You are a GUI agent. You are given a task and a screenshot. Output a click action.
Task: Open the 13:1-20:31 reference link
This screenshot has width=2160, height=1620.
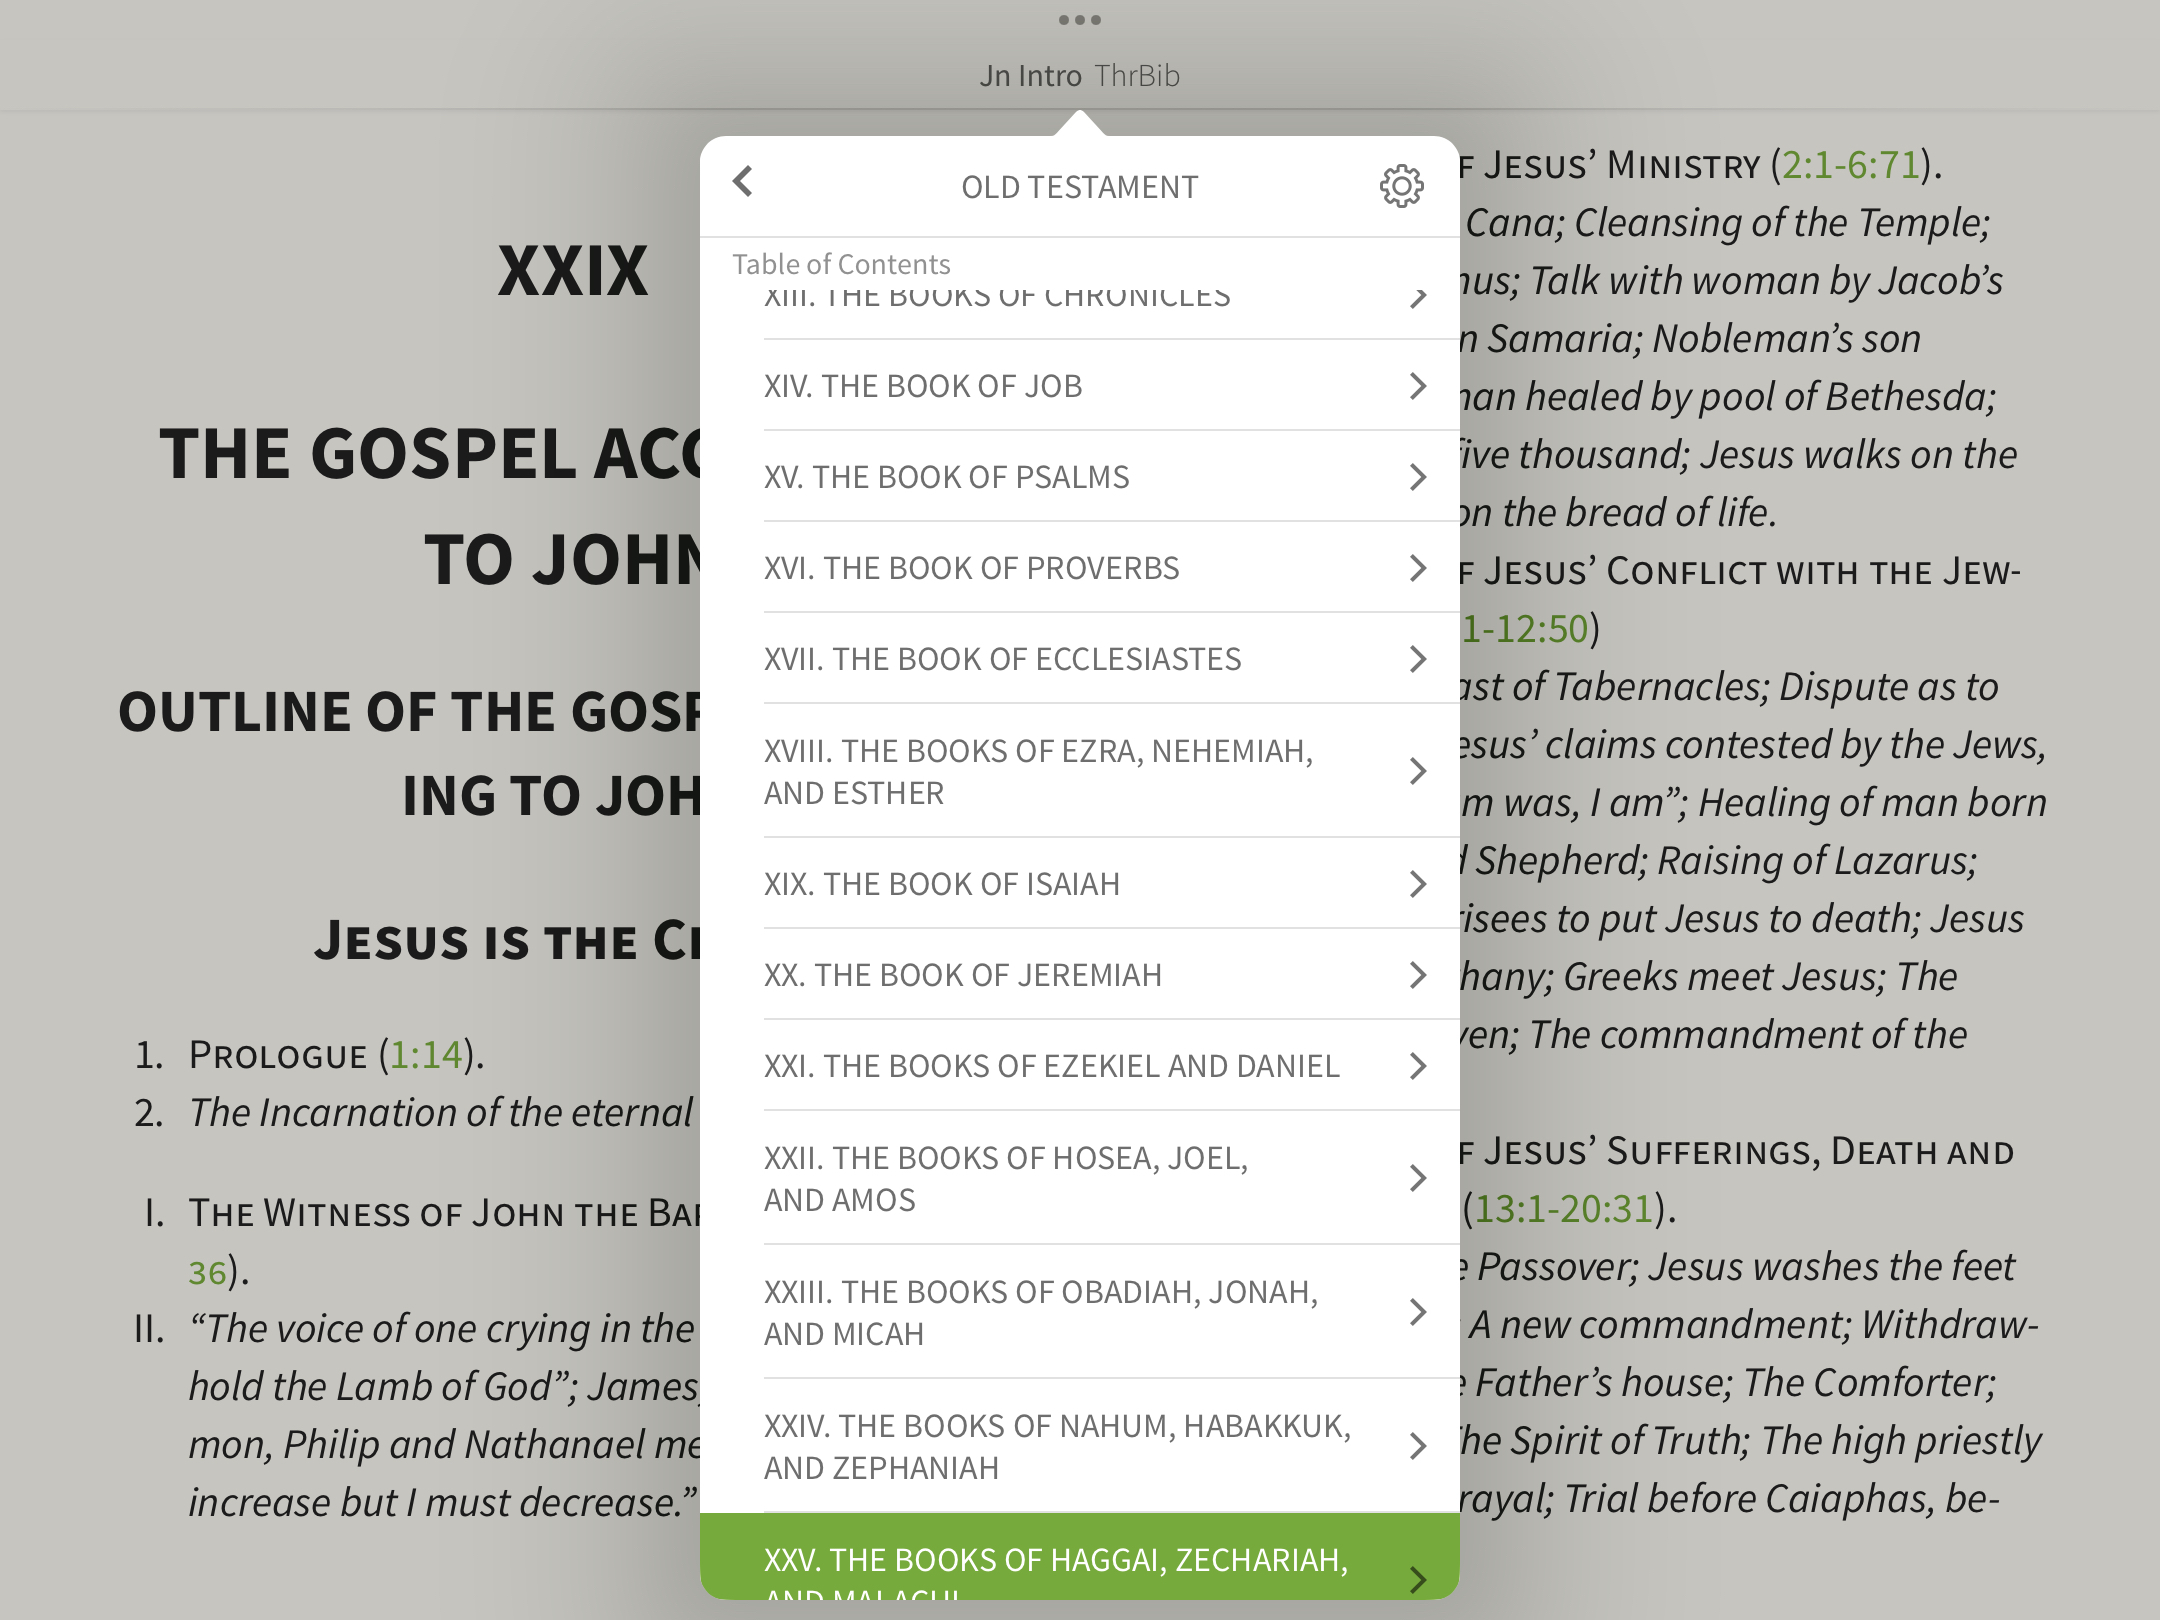point(1563,1209)
